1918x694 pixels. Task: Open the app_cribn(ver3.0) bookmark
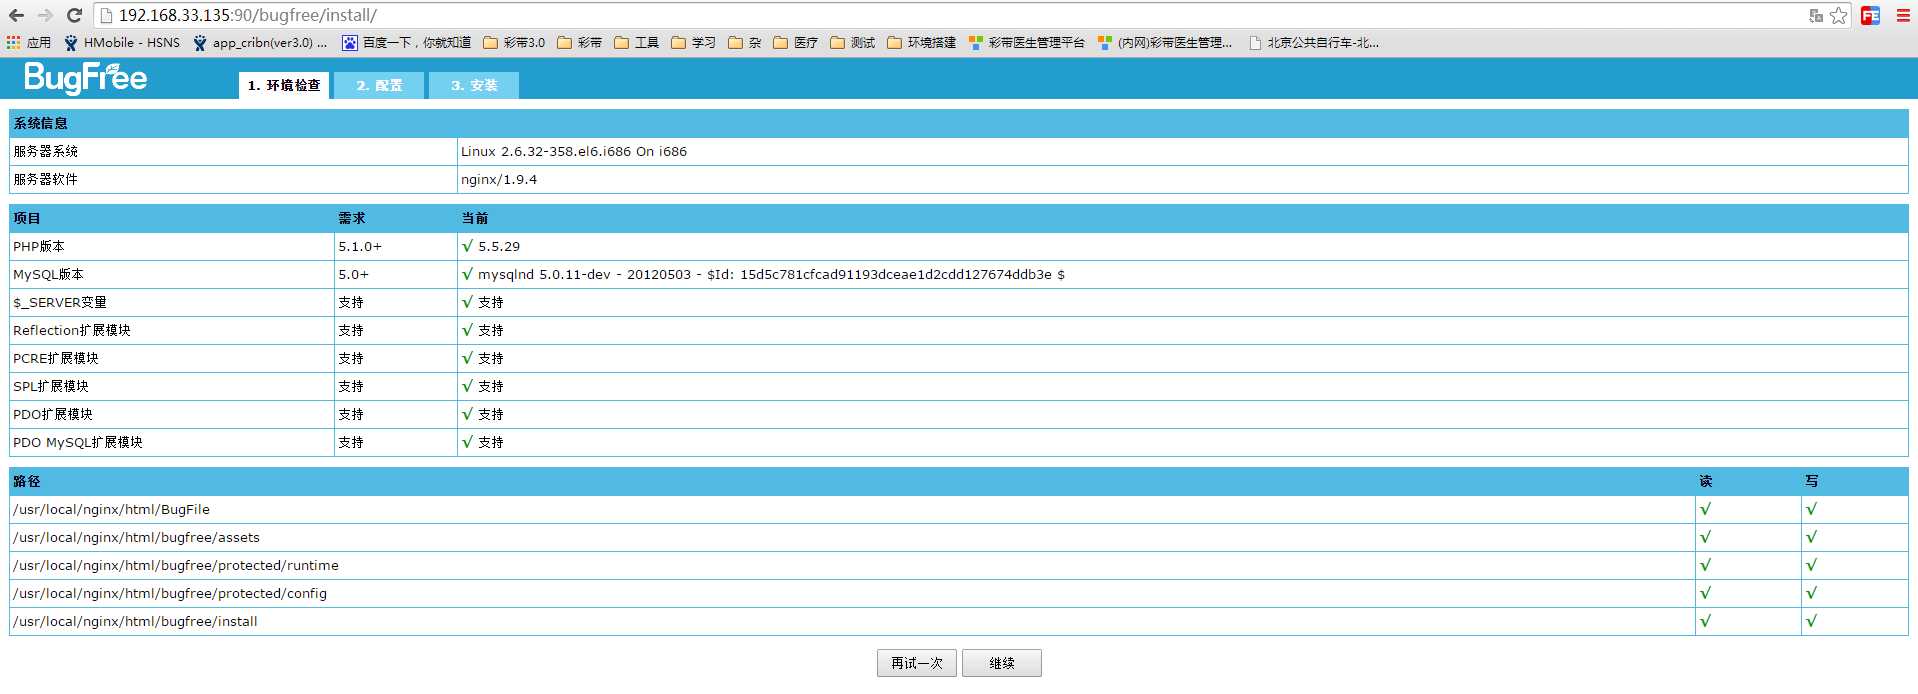260,43
